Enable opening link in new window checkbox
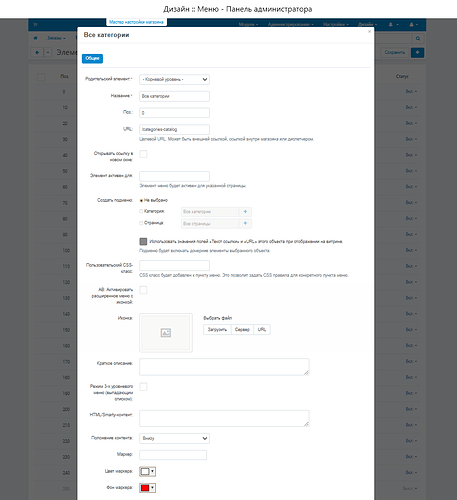Image resolution: width=457 pixels, height=500 pixels. pyautogui.click(x=143, y=154)
